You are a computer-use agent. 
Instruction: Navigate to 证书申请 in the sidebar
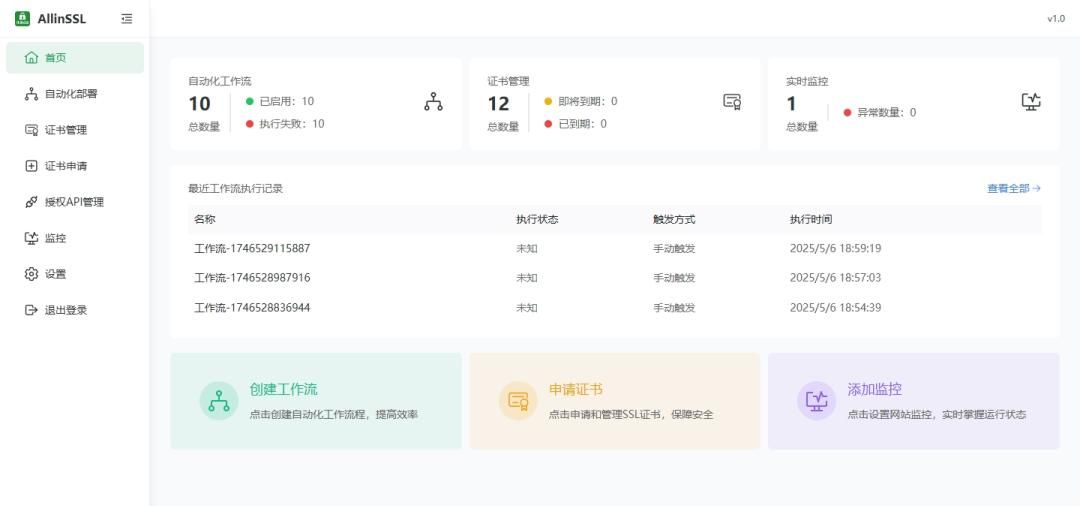tap(75, 166)
